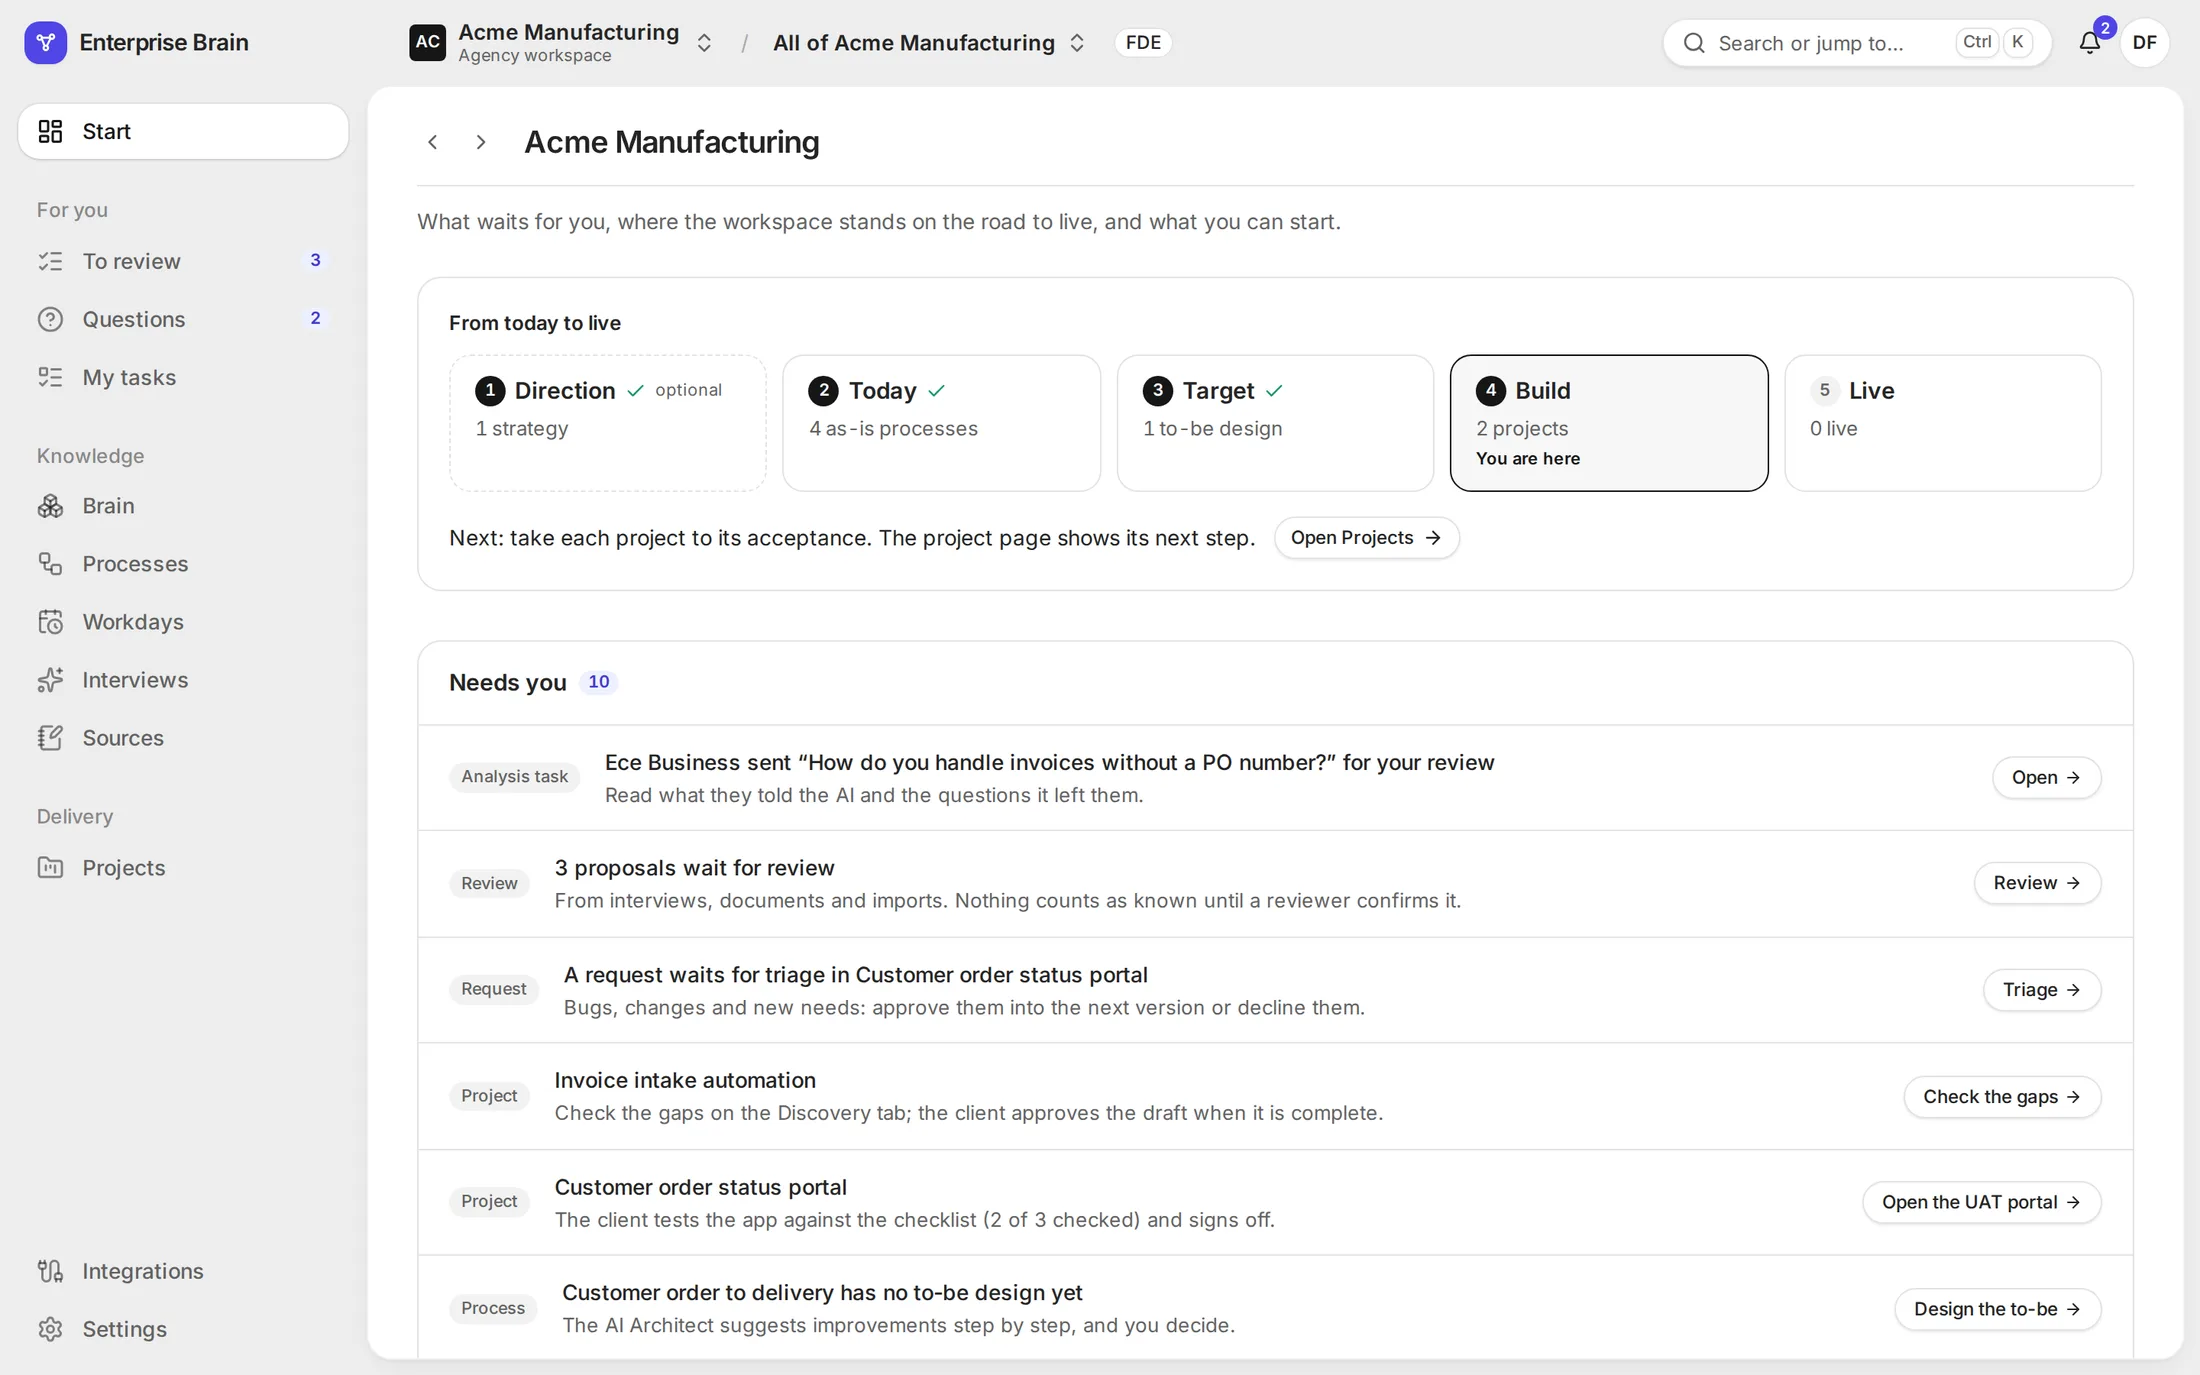Click Review for 3 proposals
The image size is (2200, 1375).
(x=2037, y=883)
